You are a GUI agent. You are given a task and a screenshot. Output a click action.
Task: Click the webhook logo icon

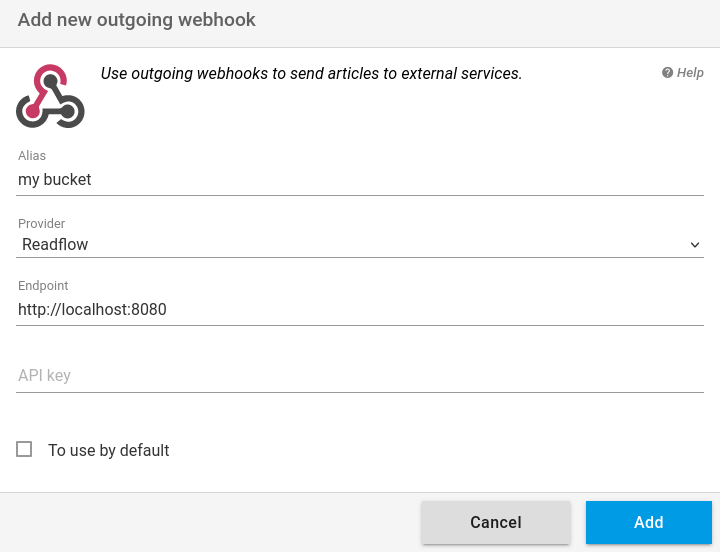click(50, 96)
